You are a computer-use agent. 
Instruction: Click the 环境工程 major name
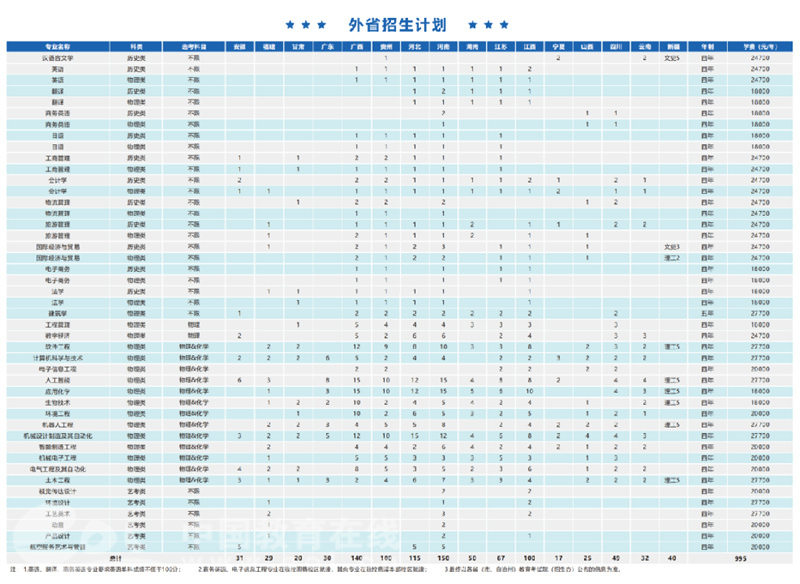[x=58, y=414]
